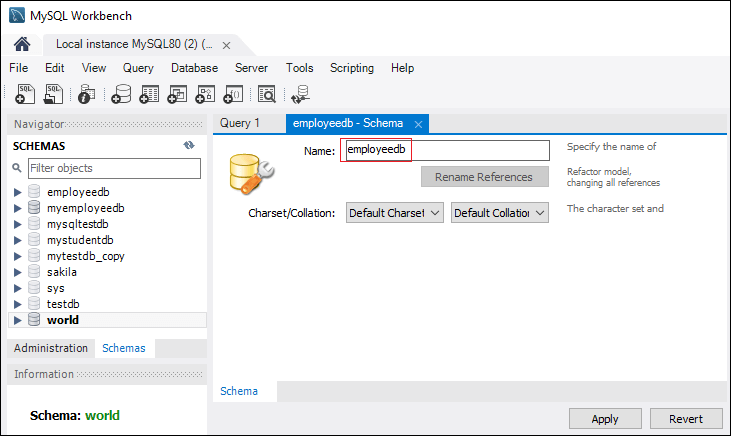731x436 pixels.
Task: Open the Default Charset dropdown
Action: tap(394, 213)
